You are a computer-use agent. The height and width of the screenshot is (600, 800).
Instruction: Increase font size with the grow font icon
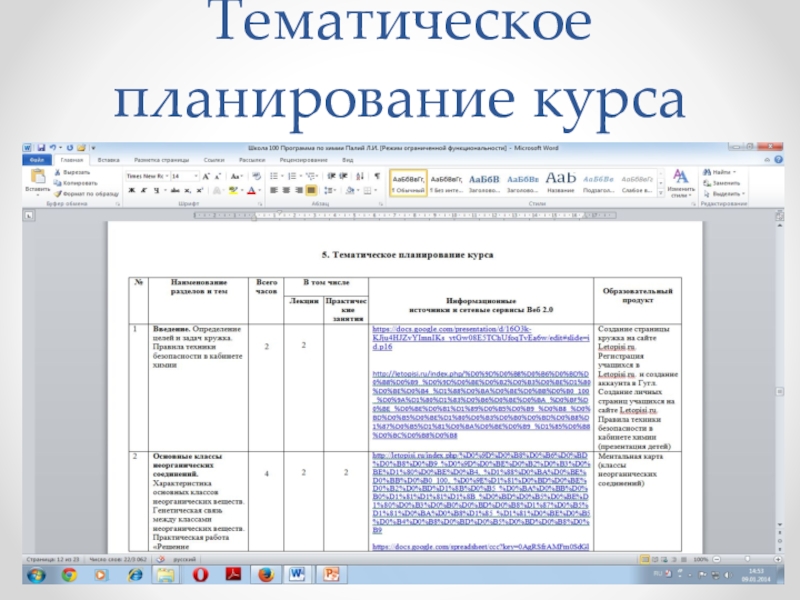tap(206, 177)
